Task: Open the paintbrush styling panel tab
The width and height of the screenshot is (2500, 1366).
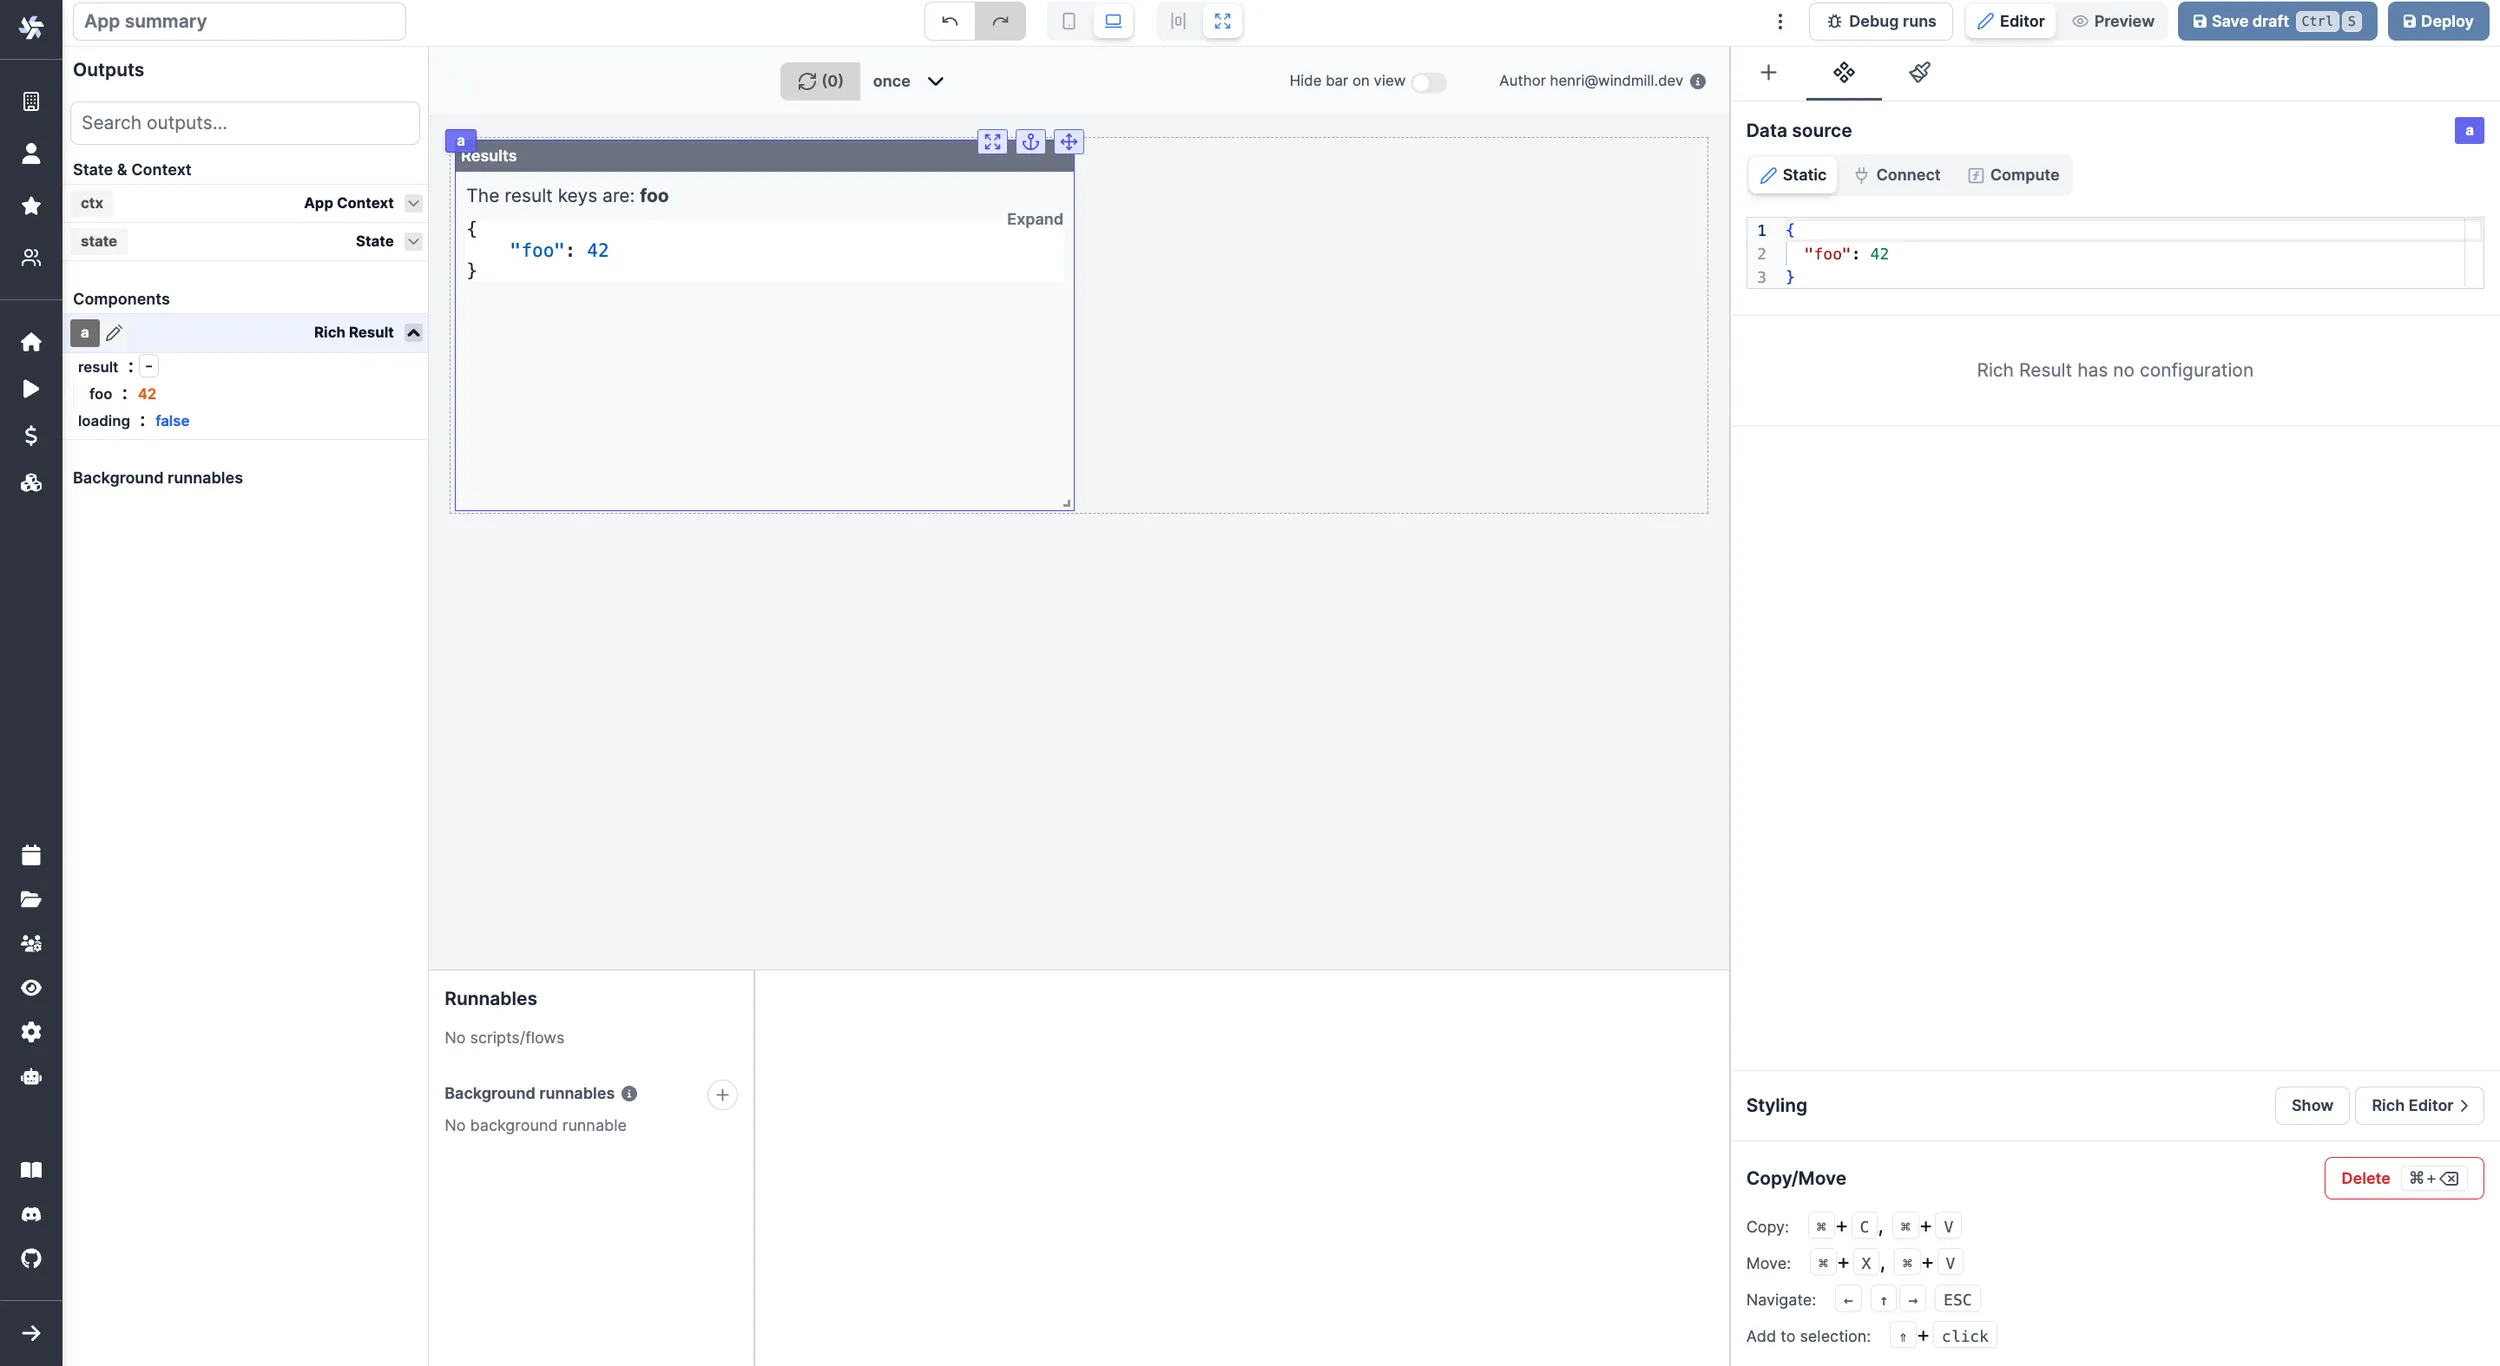Action: 1919,72
